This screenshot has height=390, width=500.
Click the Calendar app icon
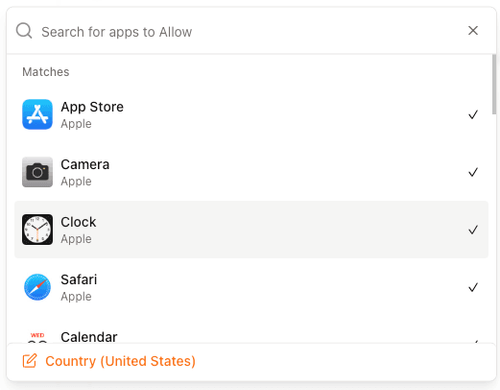point(37,337)
